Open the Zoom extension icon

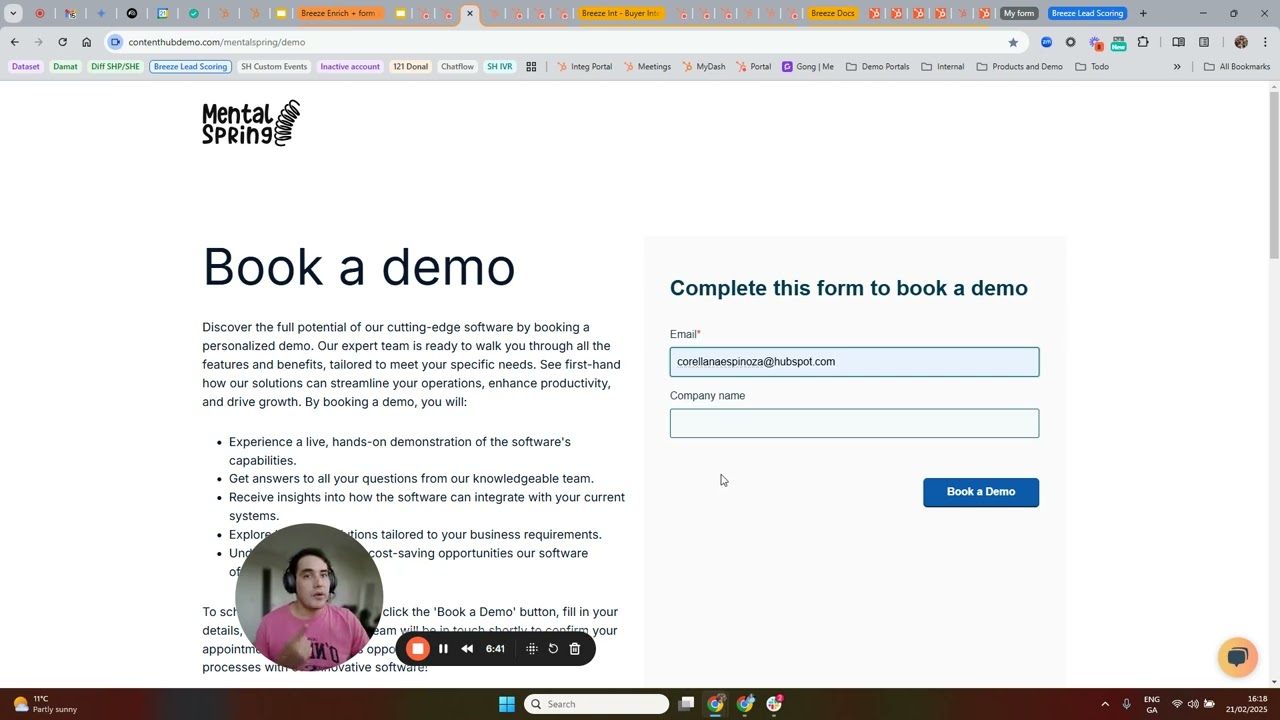pos(1046,42)
